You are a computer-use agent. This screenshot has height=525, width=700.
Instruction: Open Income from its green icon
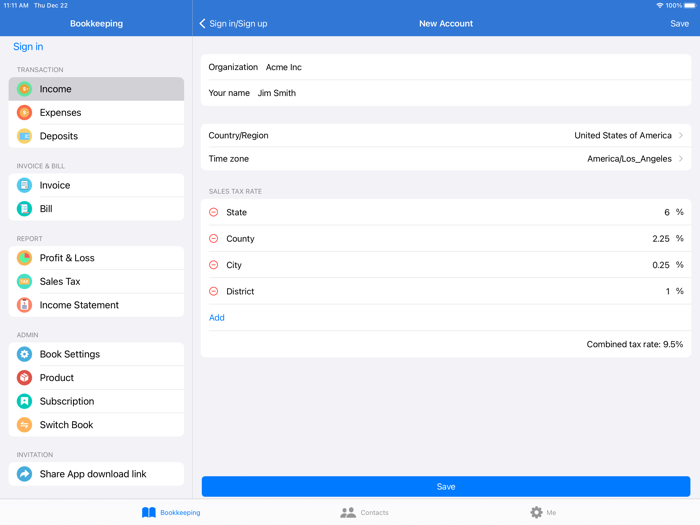[x=25, y=89]
